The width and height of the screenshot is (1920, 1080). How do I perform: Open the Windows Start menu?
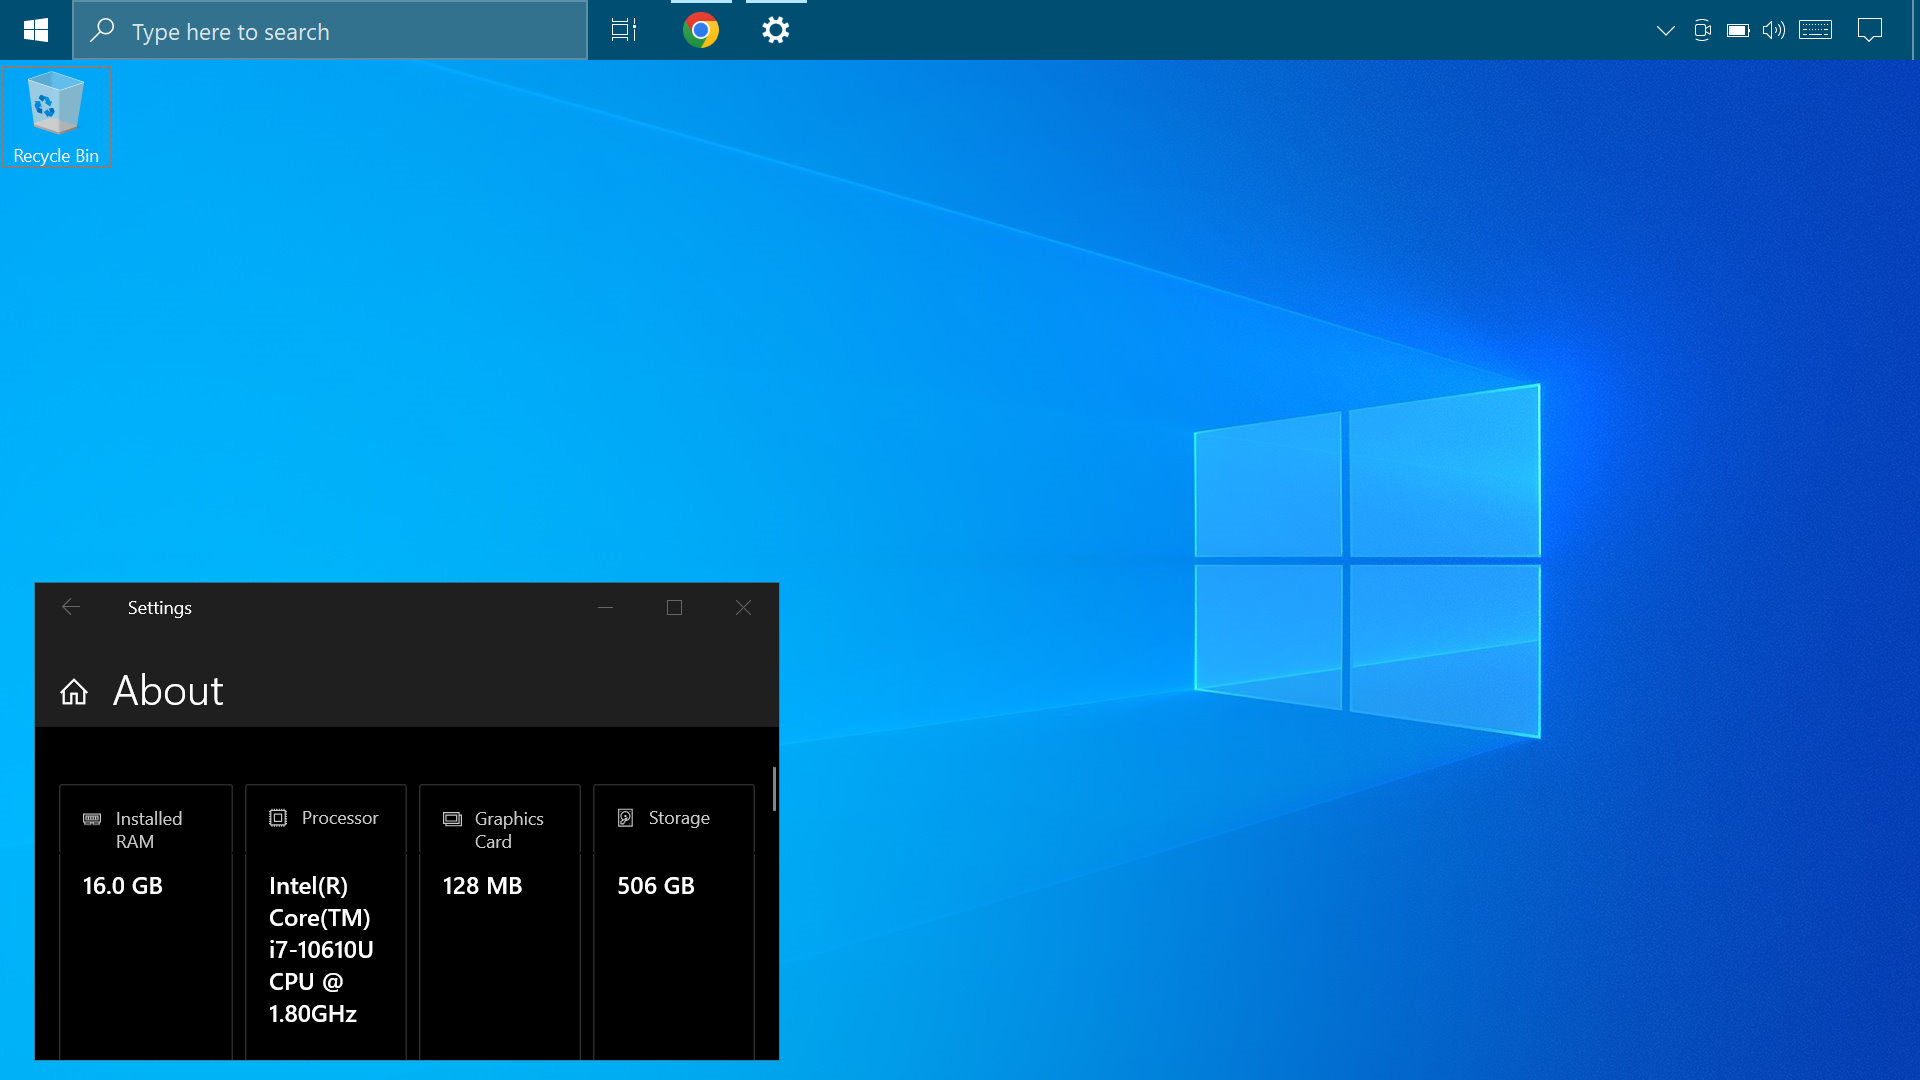(x=36, y=30)
